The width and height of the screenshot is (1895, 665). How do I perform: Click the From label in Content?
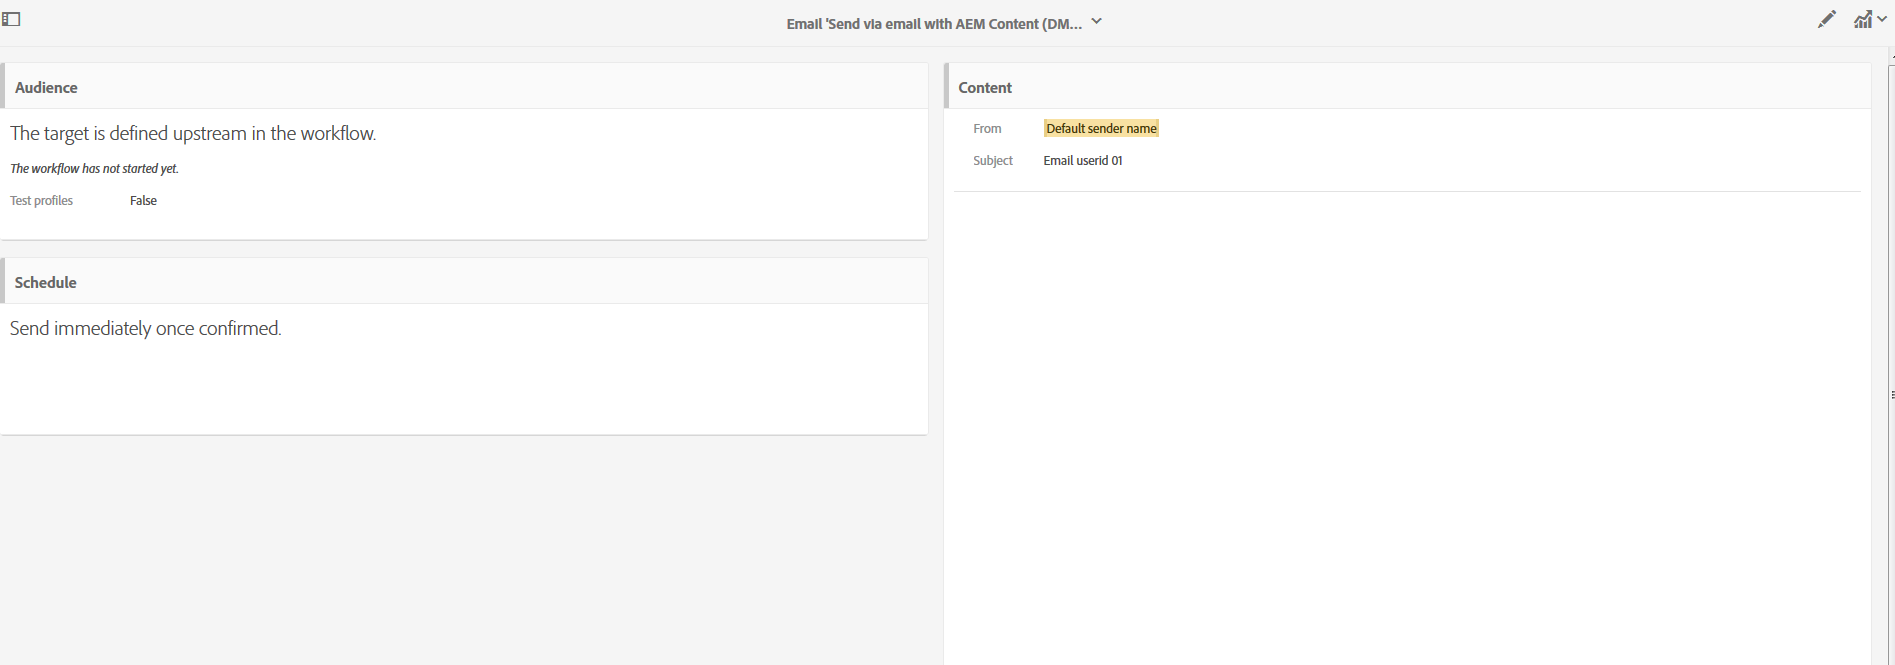[987, 129]
